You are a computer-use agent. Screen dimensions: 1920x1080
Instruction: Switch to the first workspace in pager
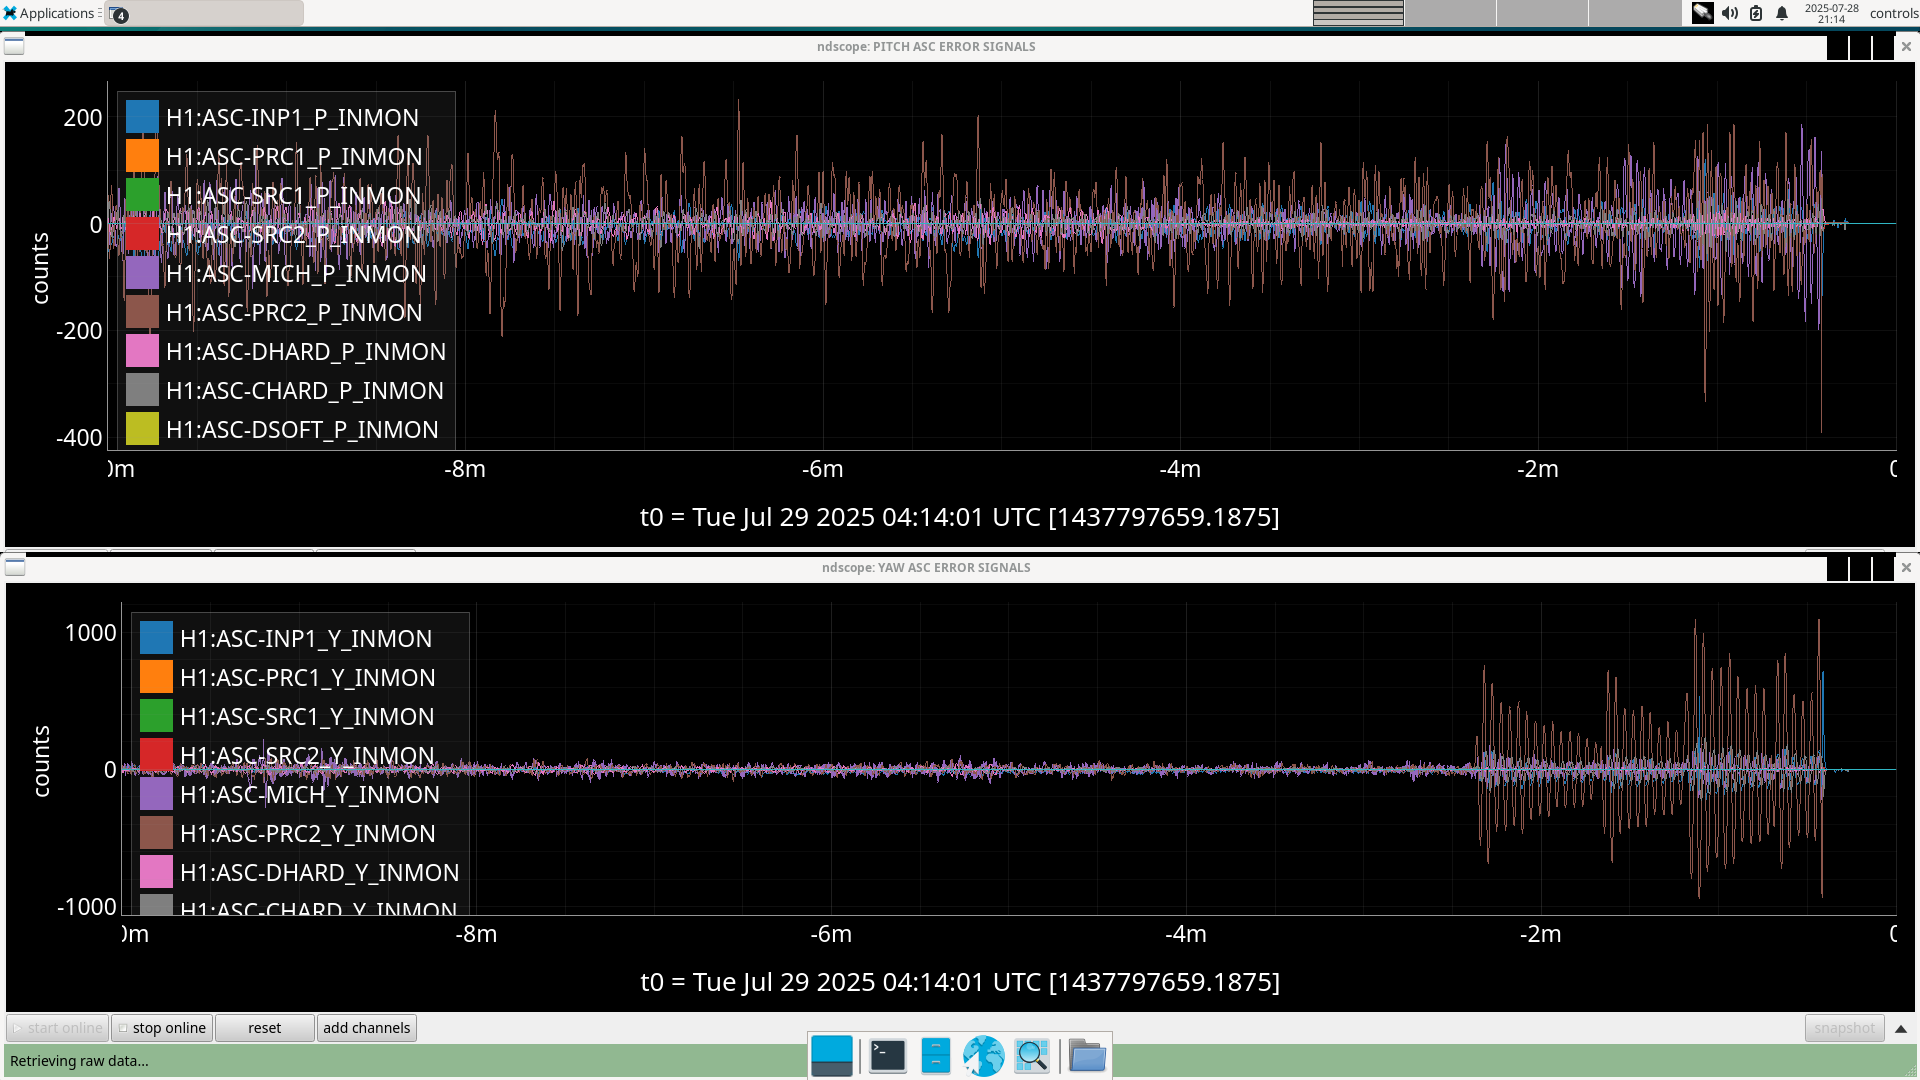pyautogui.click(x=1358, y=13)
